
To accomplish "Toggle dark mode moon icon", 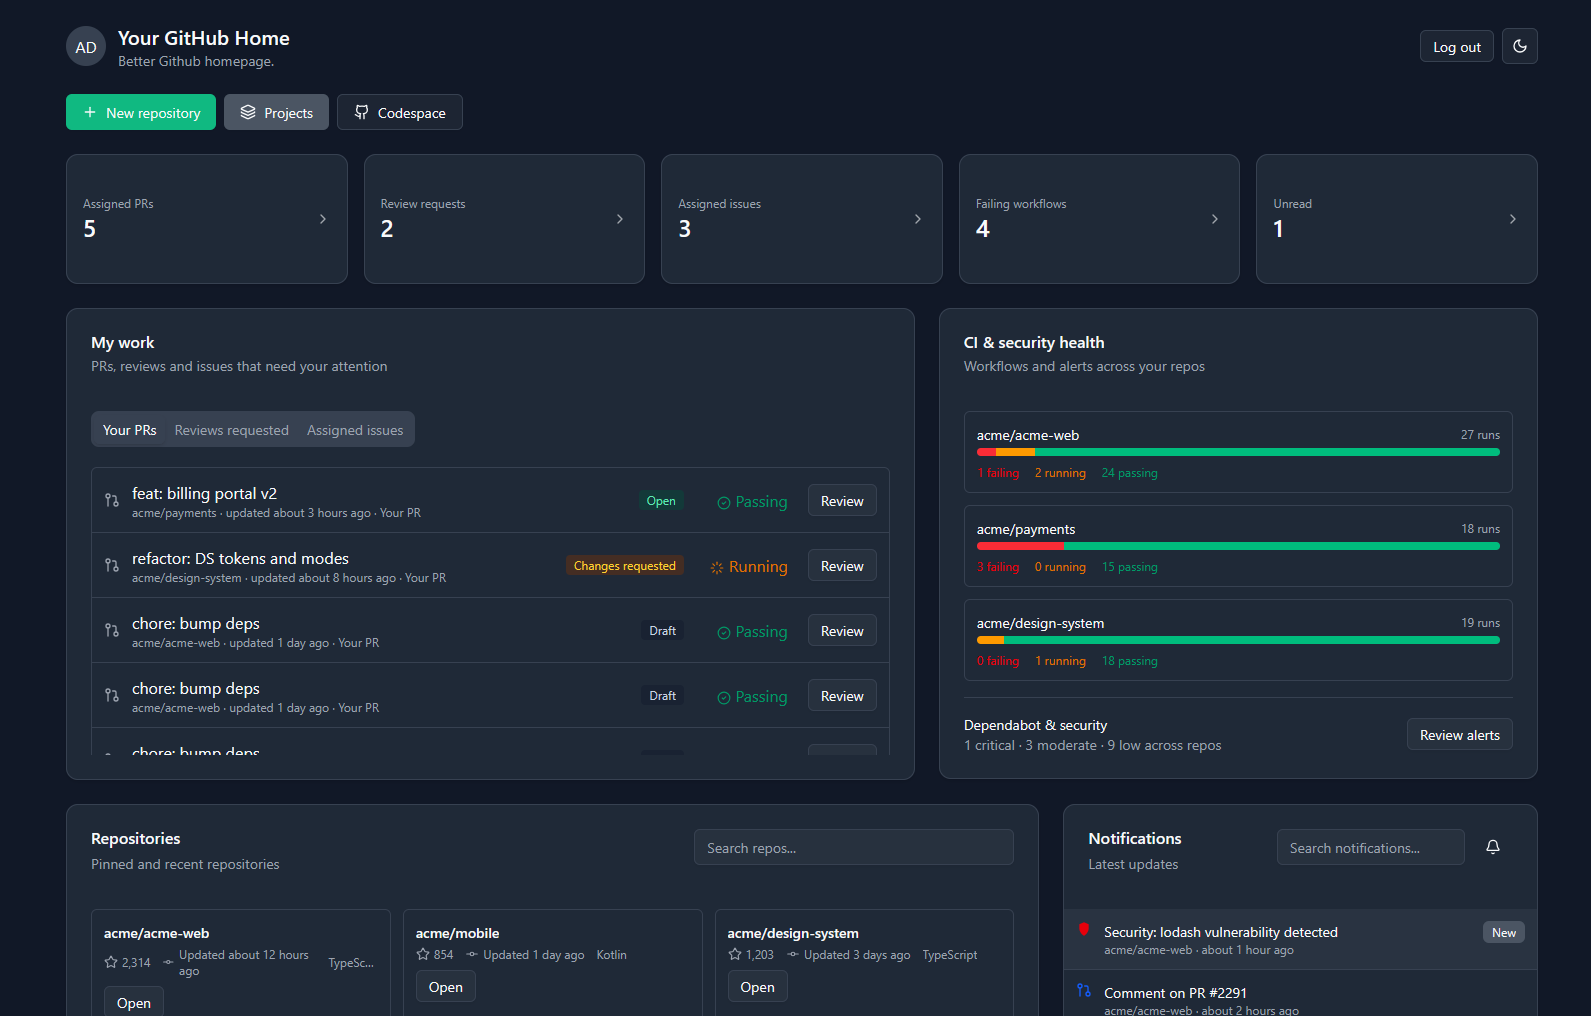I will pyautogui.click(x=1519, y=46).
